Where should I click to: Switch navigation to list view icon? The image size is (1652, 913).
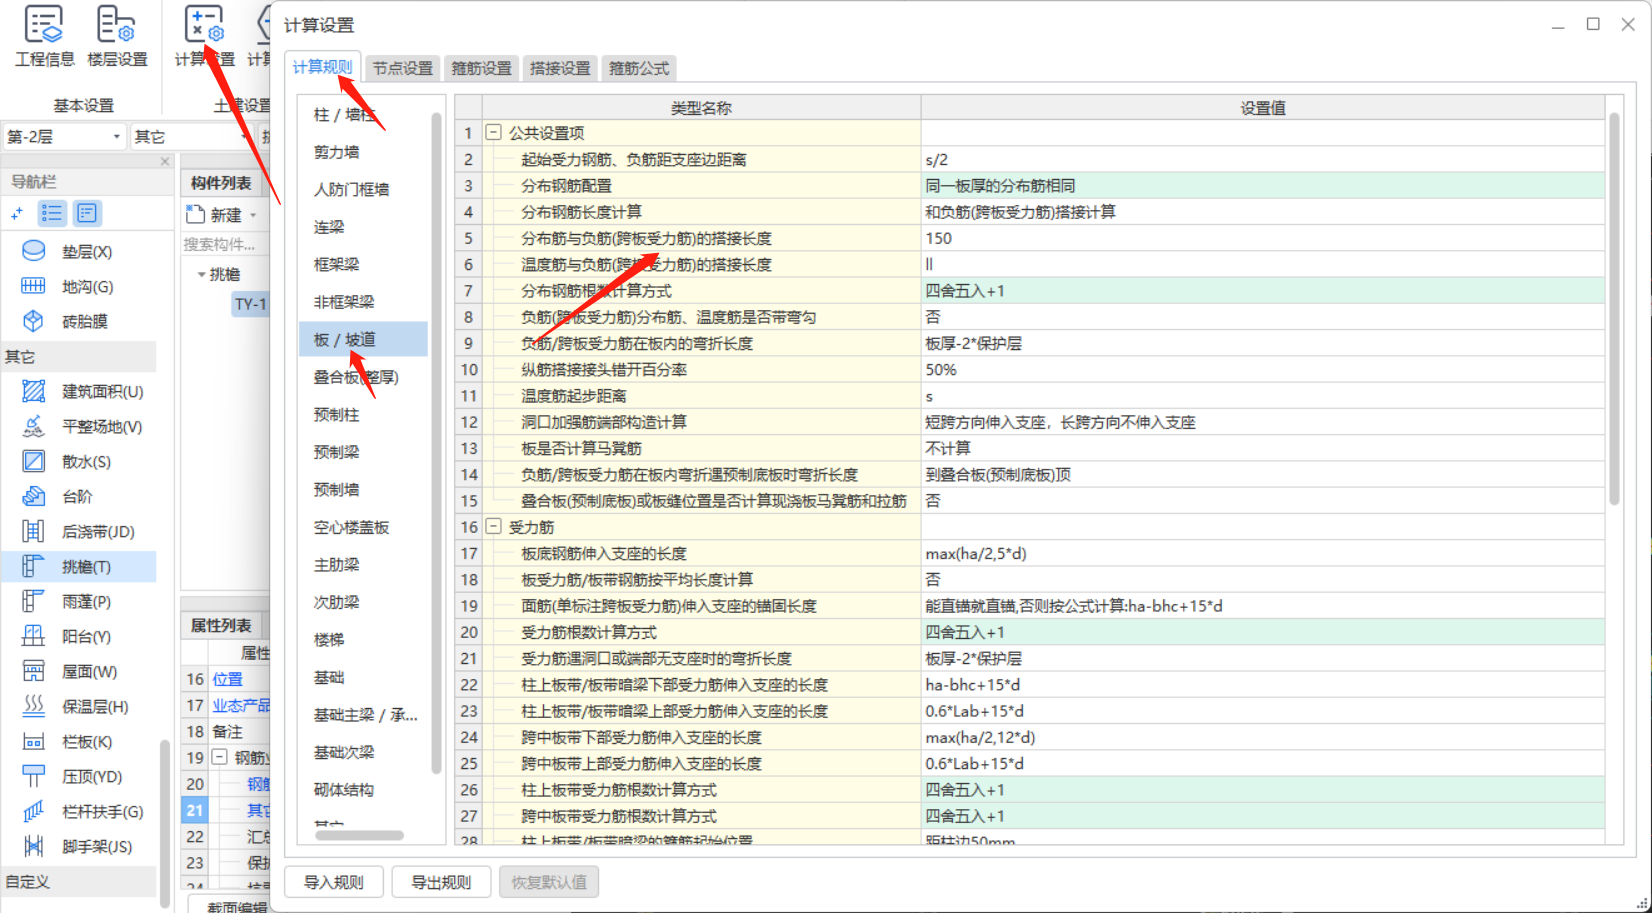[52, 213]
